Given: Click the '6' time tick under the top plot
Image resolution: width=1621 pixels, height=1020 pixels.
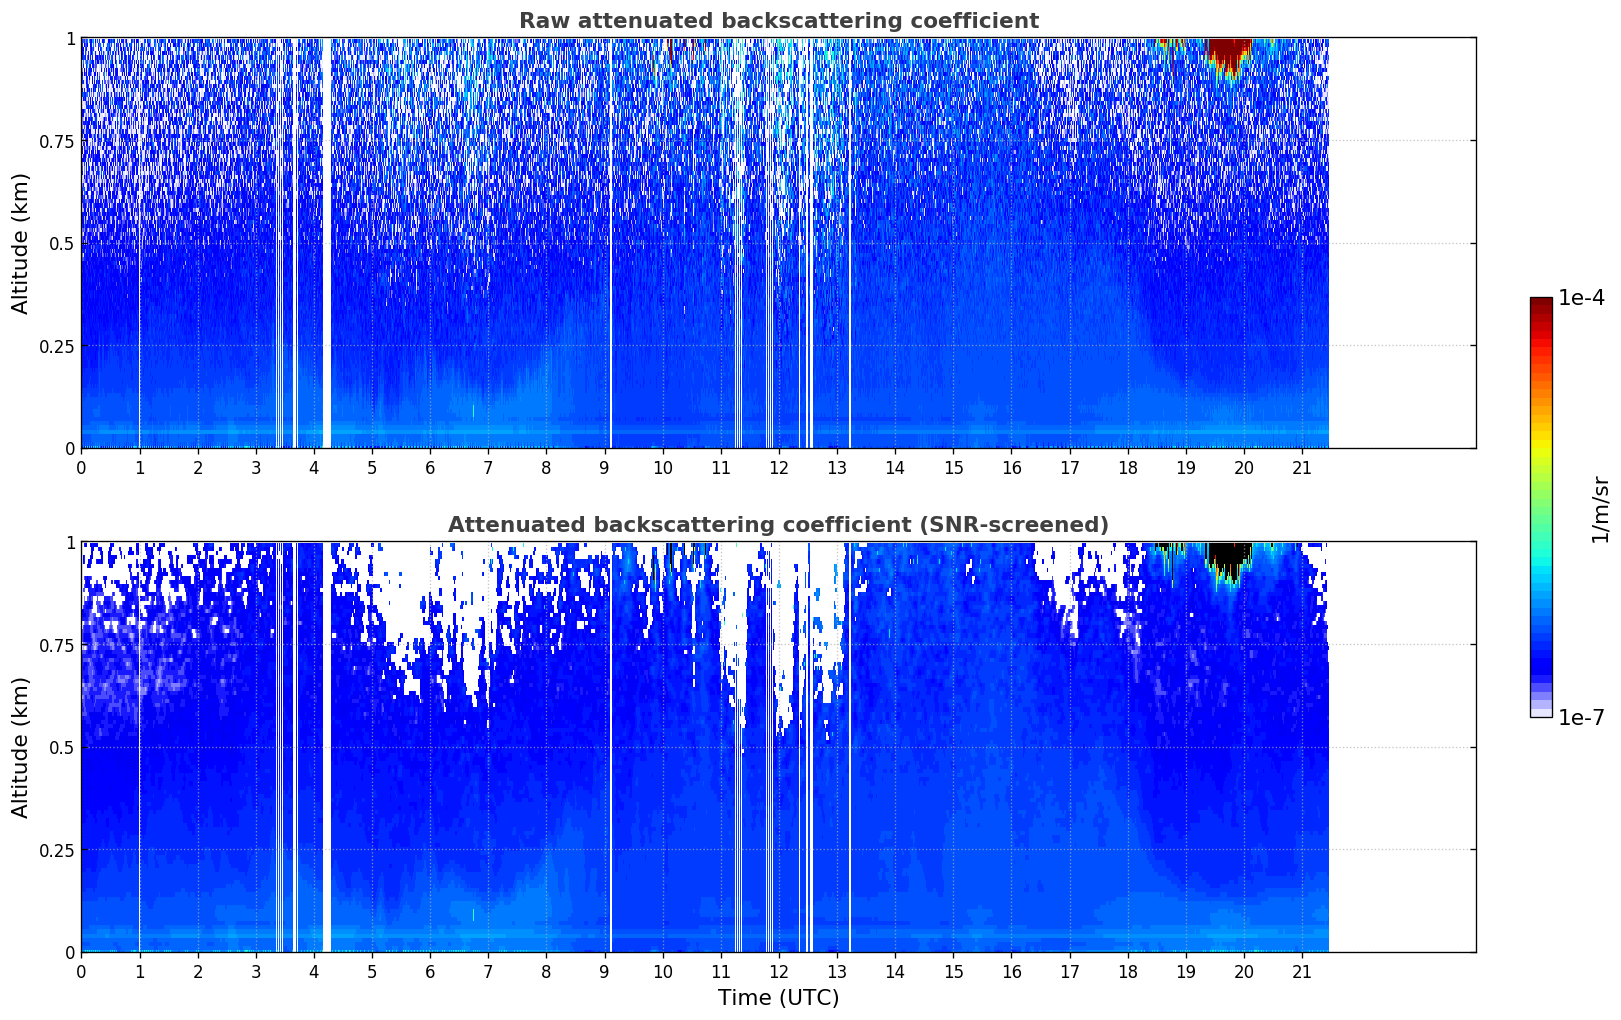Looking at the screenshot, I should [x=430, y=467].
